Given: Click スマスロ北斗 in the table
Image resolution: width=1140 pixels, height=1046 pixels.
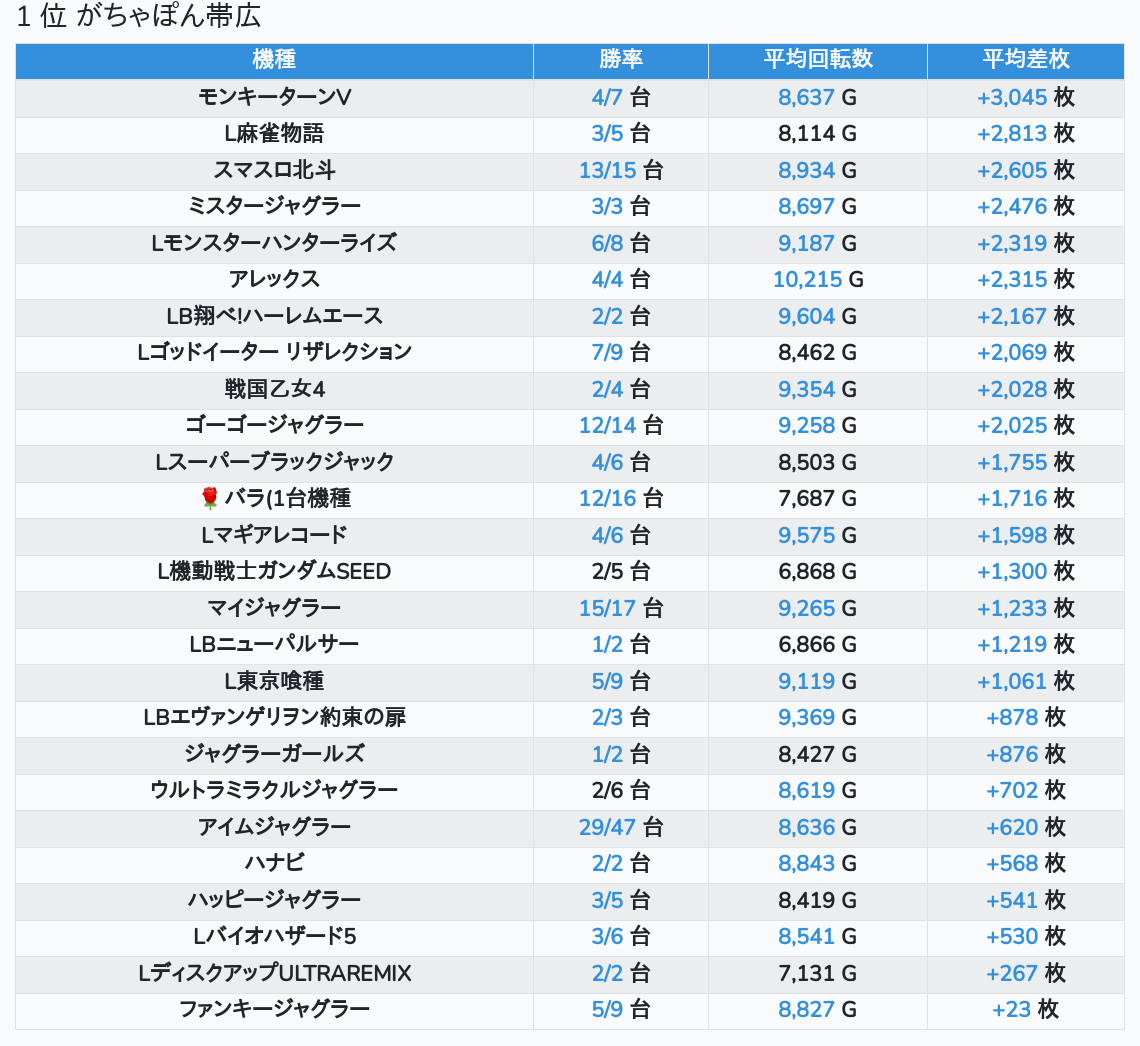Looking at the screenshot, I should pyautogui.click(x=274, y=170).
